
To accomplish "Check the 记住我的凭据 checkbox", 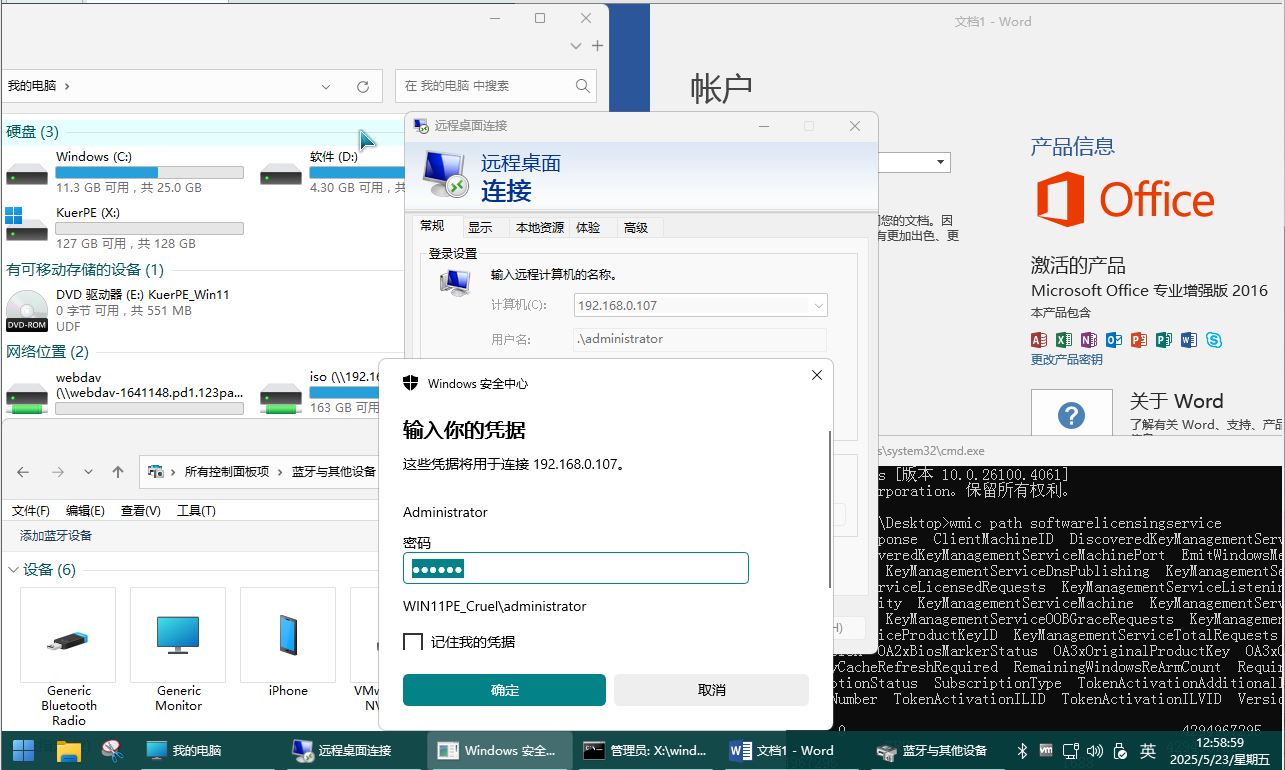I will 413,642.
